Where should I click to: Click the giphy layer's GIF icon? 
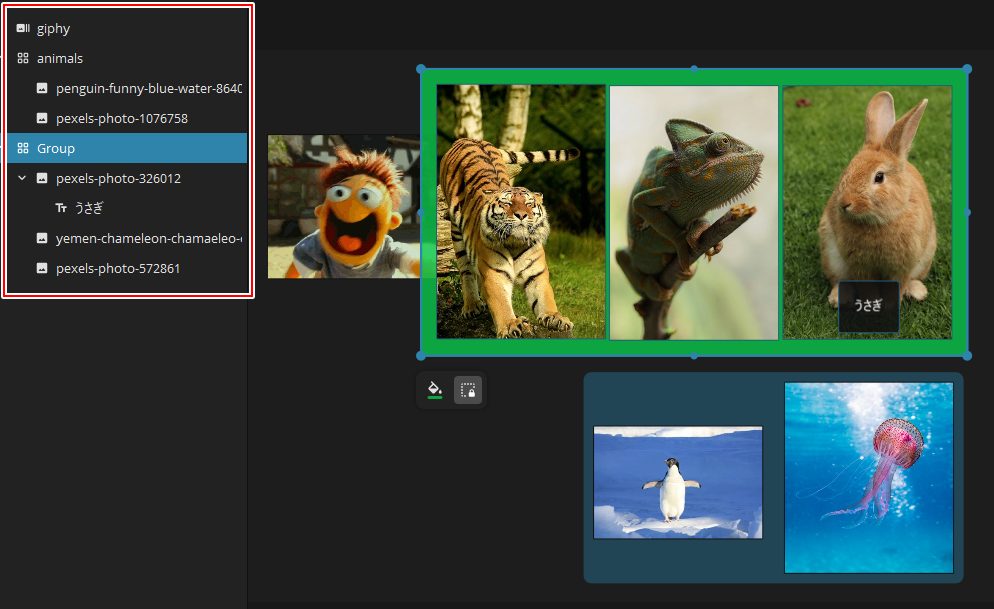(x=23, y=29)
